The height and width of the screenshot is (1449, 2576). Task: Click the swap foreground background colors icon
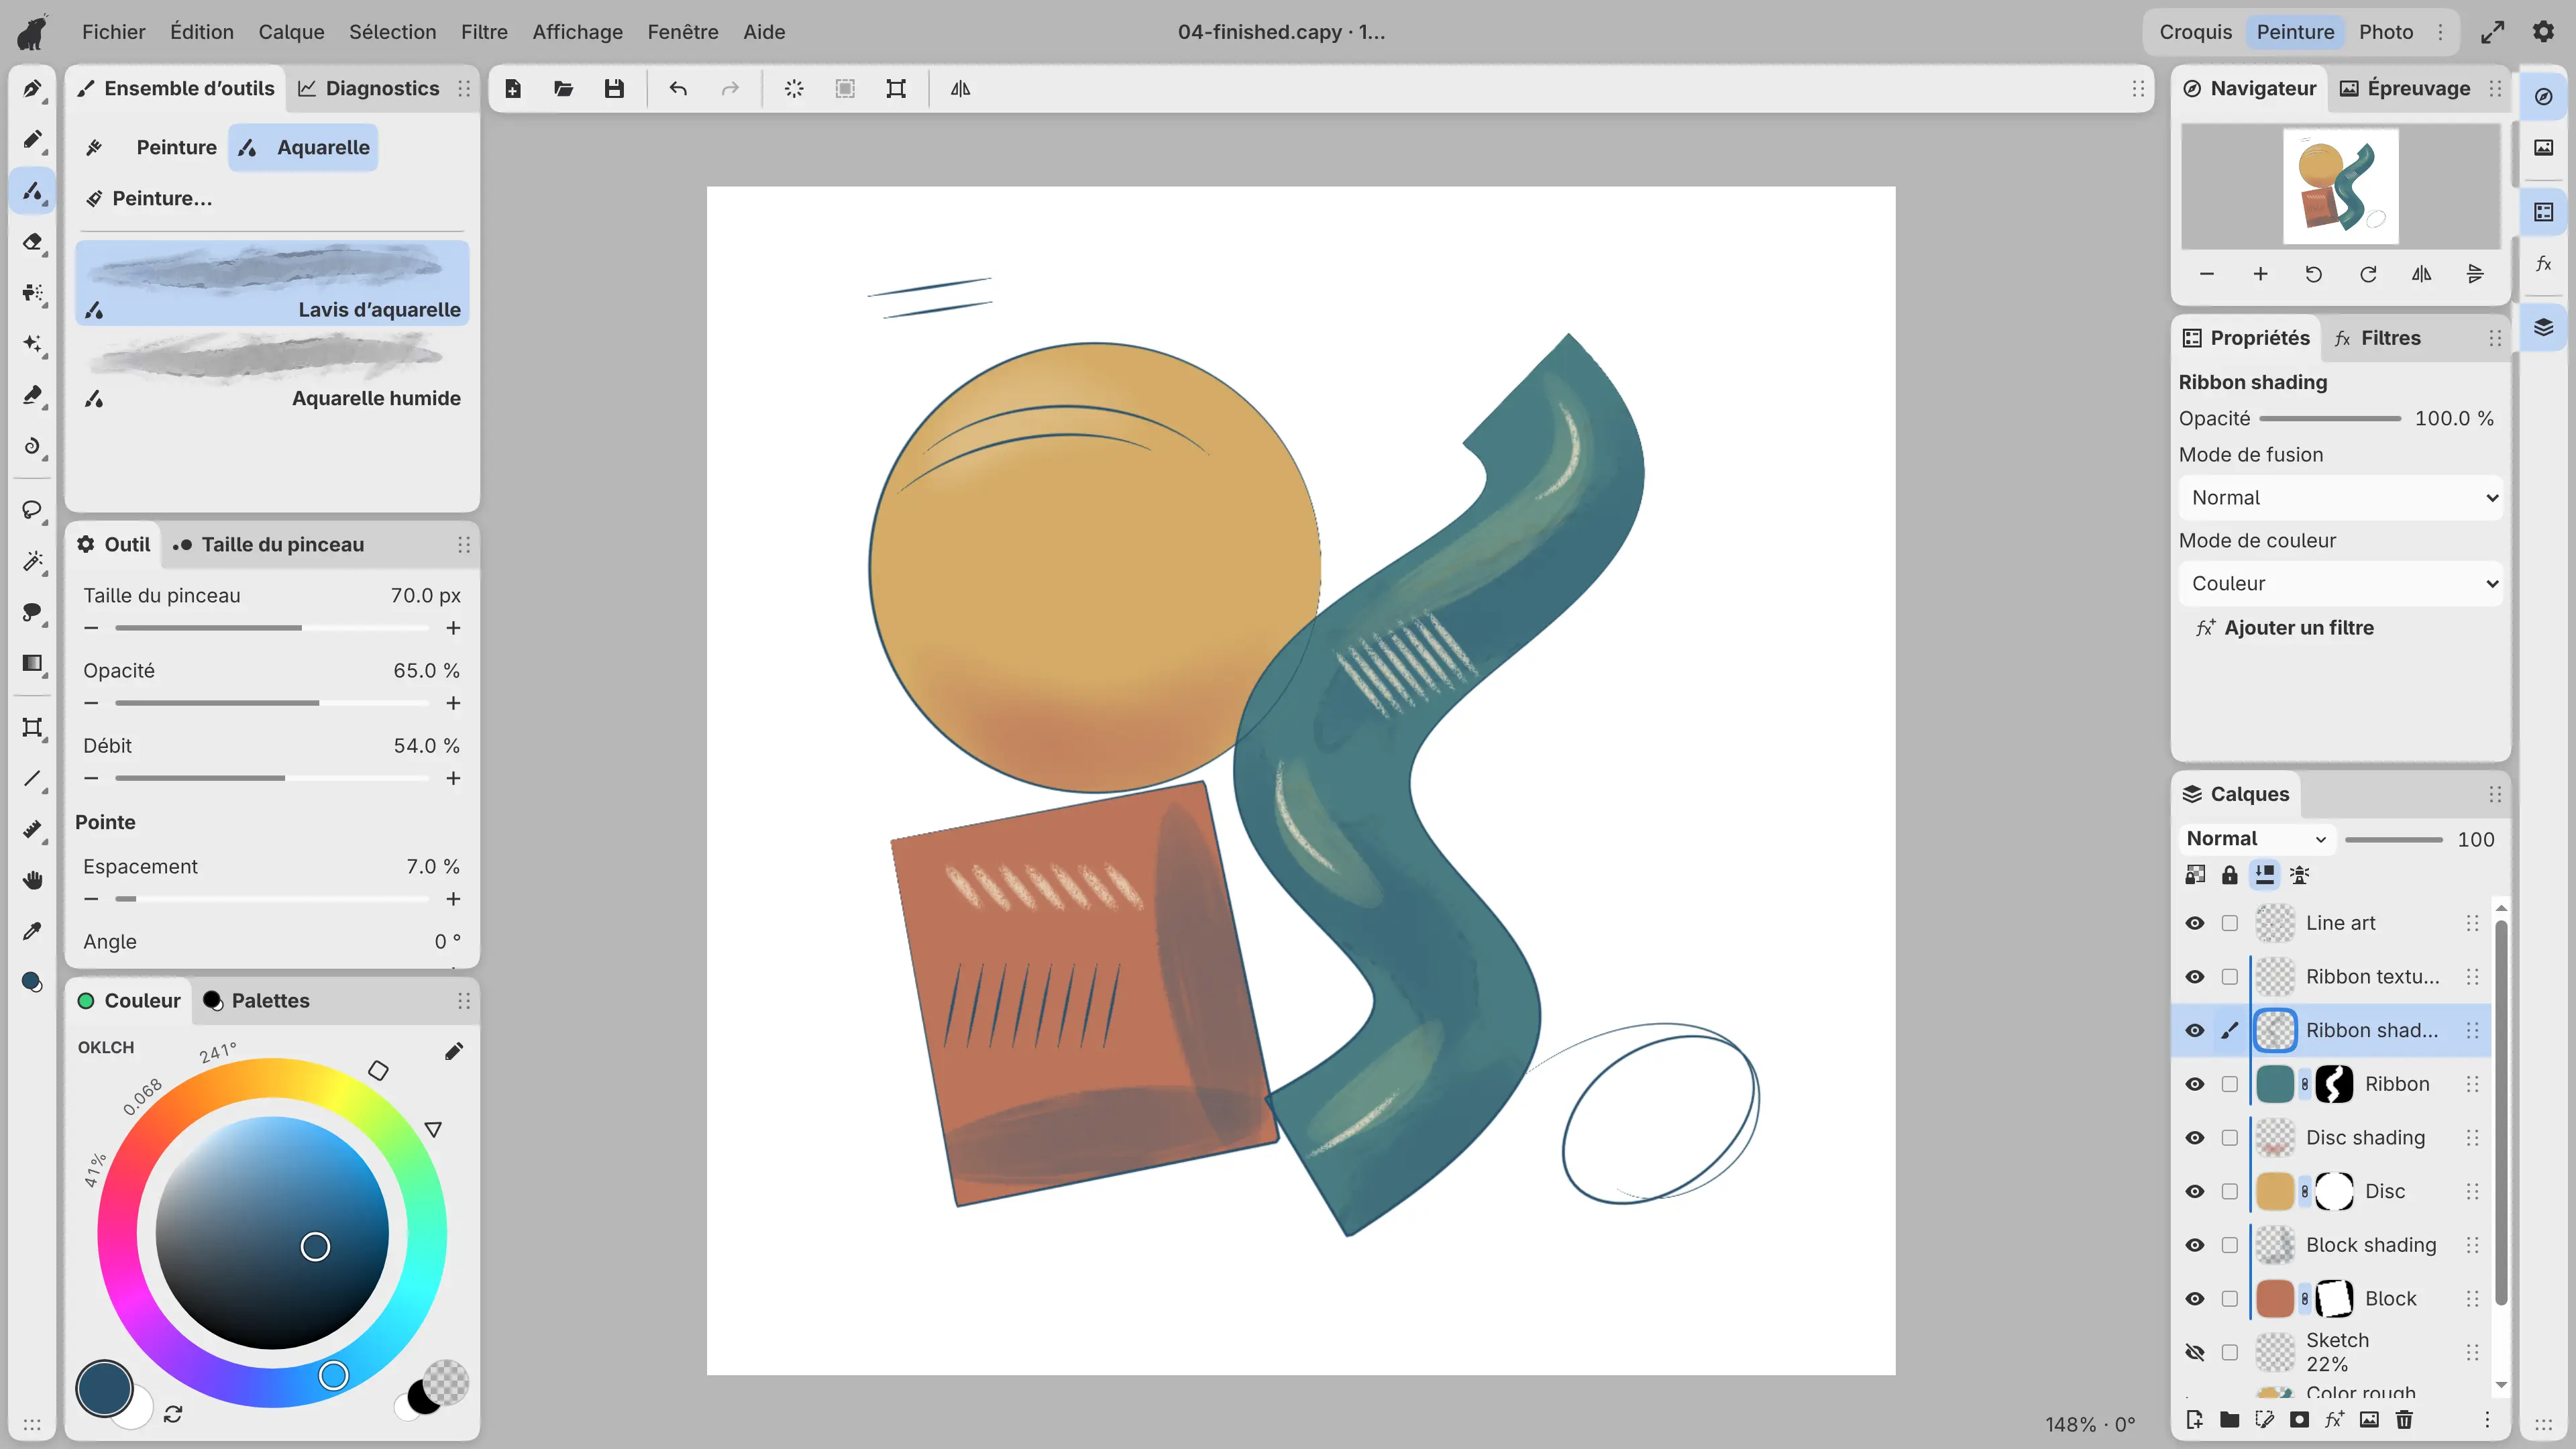point(173,1414)
